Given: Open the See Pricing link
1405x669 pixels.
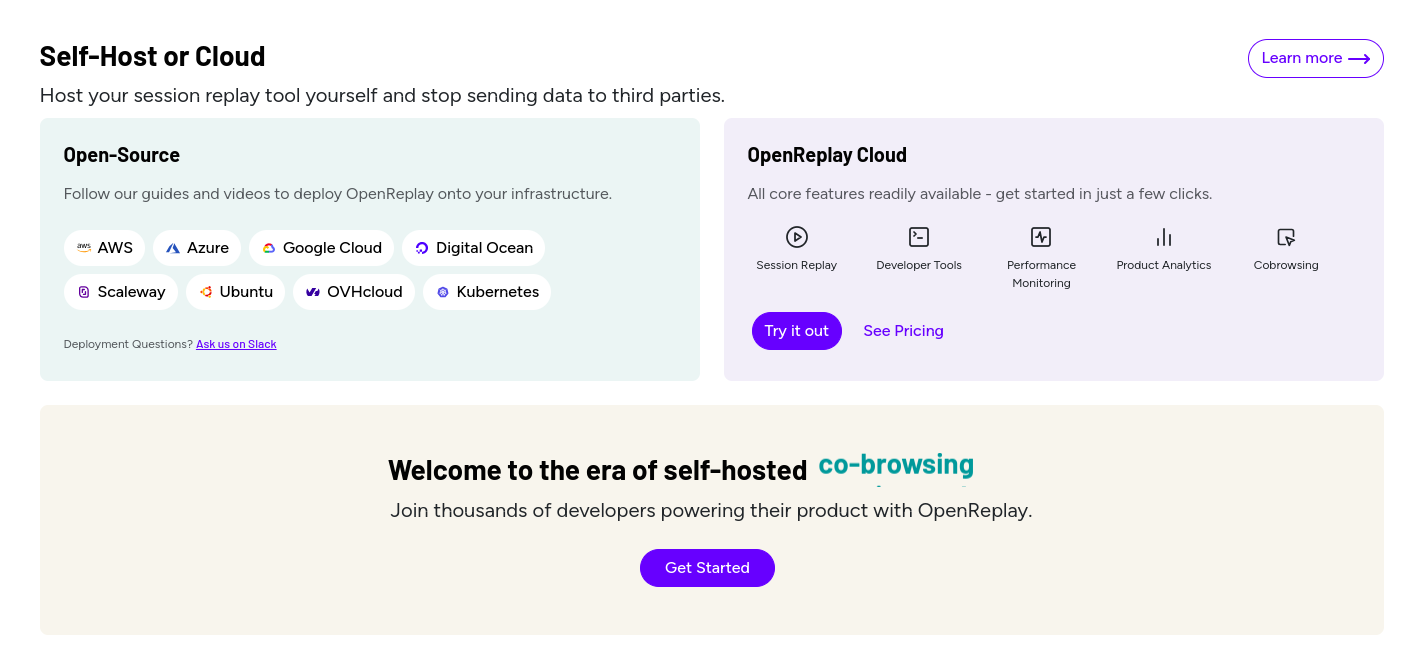Looking at the screenshot, I should tap(903, 331).
